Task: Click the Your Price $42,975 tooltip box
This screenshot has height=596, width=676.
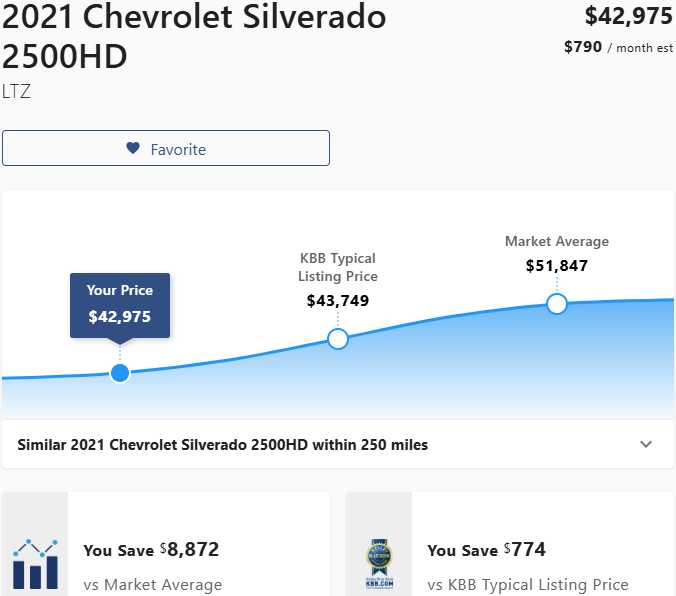Action: point(120,304)
